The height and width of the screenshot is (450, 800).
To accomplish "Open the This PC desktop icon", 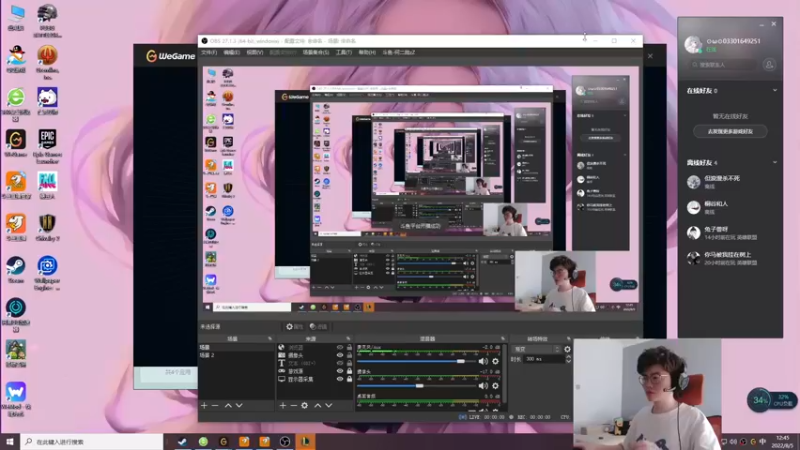I will click(x=16, y=17).
